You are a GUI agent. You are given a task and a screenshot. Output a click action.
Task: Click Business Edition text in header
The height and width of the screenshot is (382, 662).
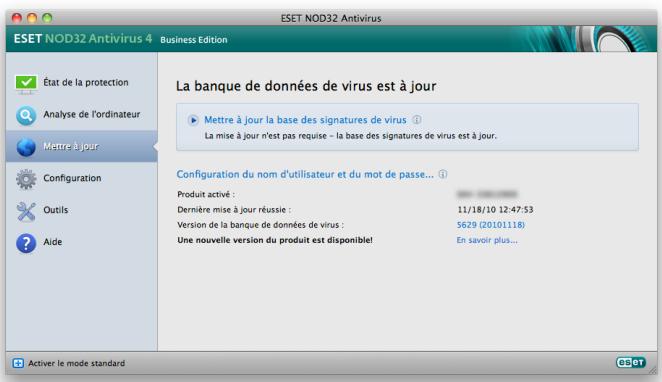[194, 40]
